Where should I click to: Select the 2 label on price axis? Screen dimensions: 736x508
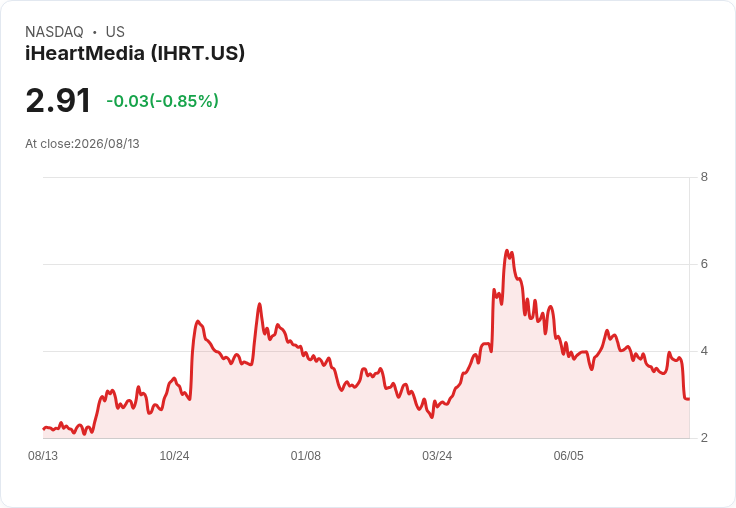704,438
